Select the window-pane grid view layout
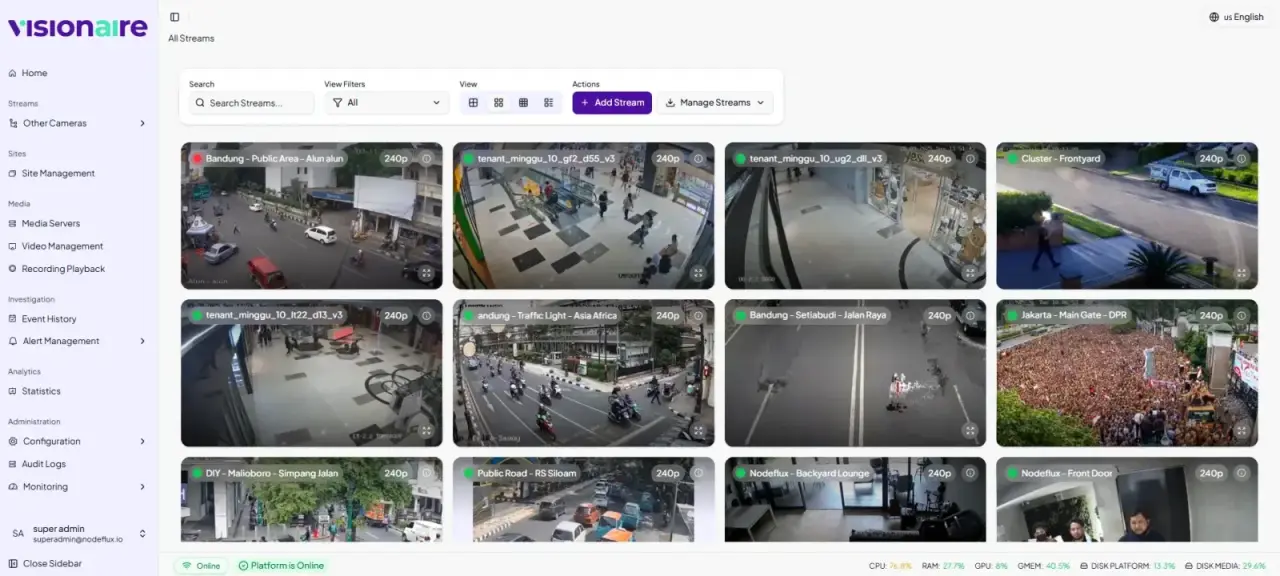Screen dimensions: 1280x576 [473, 103]
